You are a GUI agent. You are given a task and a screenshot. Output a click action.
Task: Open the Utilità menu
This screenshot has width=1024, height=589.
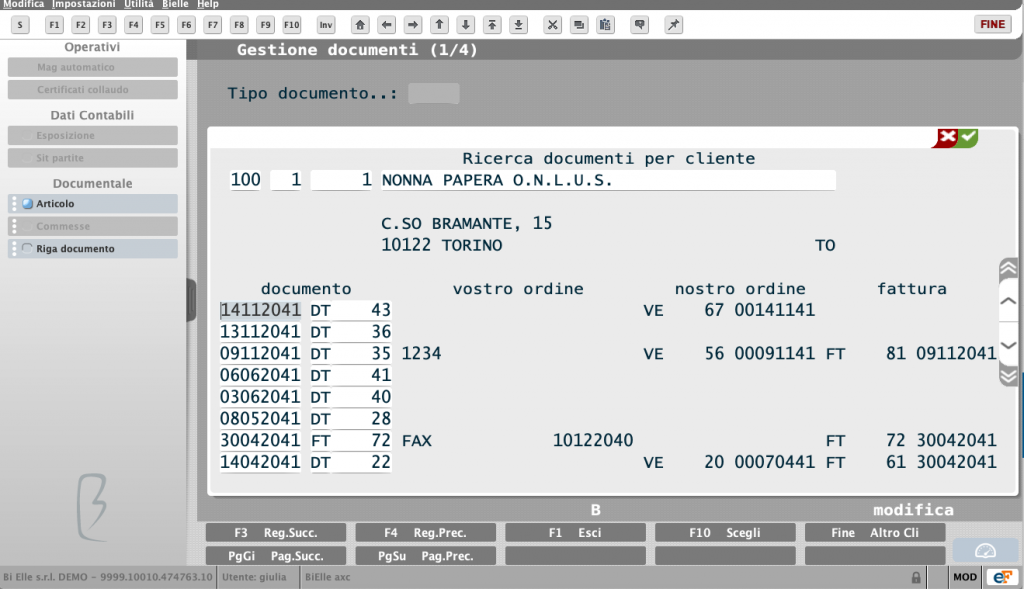click(x=139, y=4)
